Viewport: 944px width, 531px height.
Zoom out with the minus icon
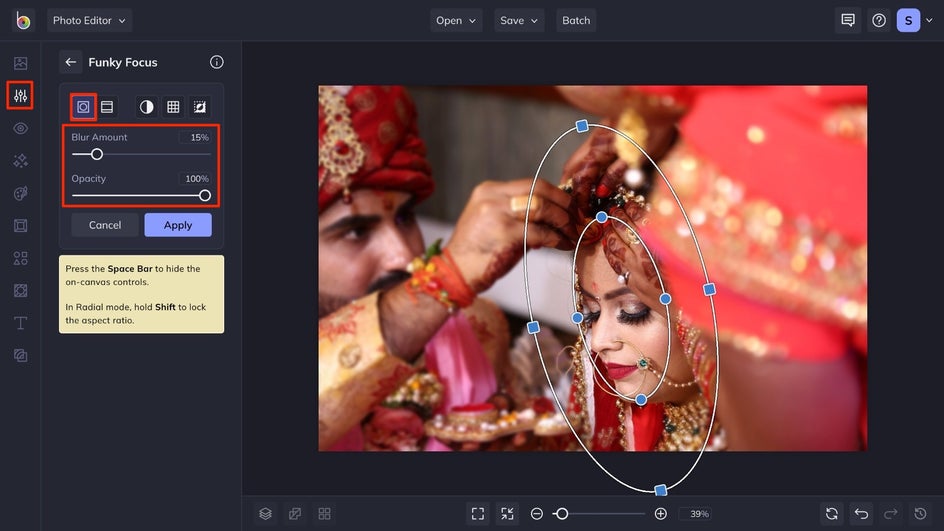[x=537, y=514]
